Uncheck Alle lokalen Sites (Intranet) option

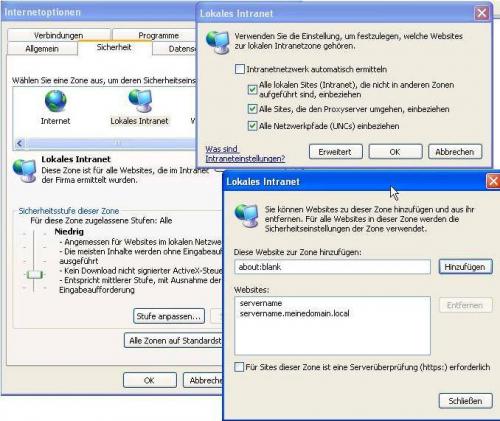252,89
